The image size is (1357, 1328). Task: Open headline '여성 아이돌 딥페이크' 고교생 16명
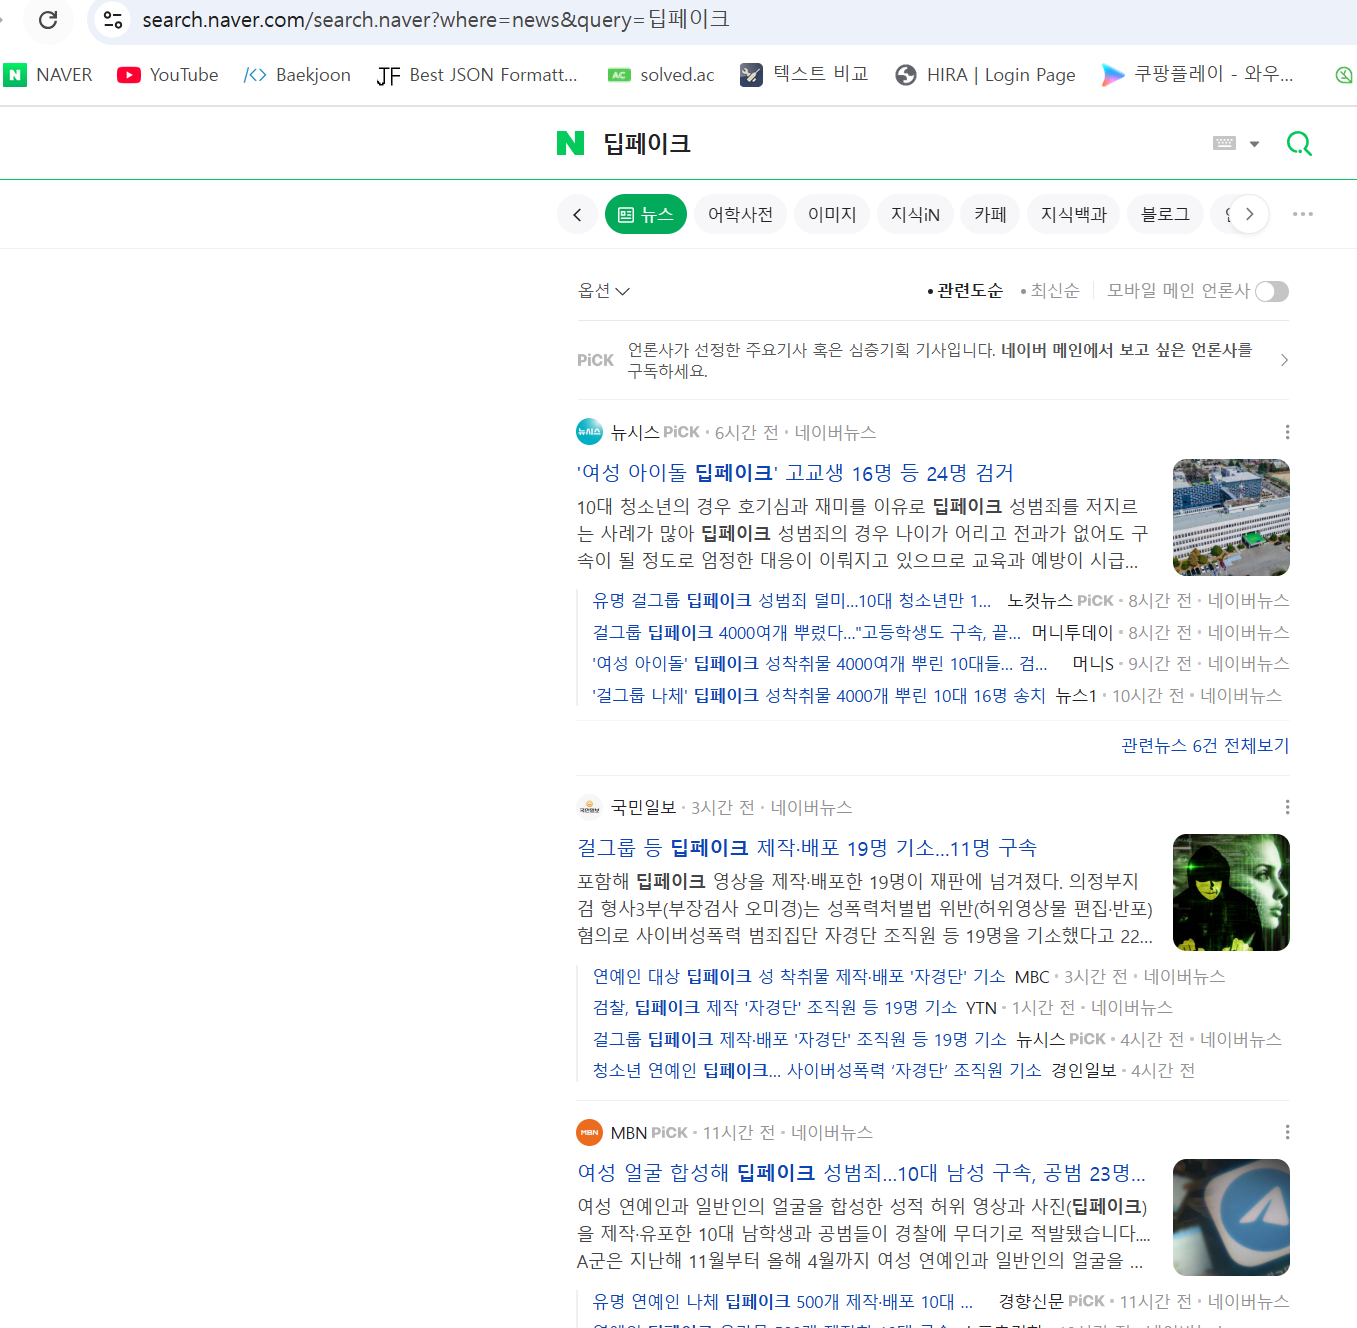coord(795,473)
